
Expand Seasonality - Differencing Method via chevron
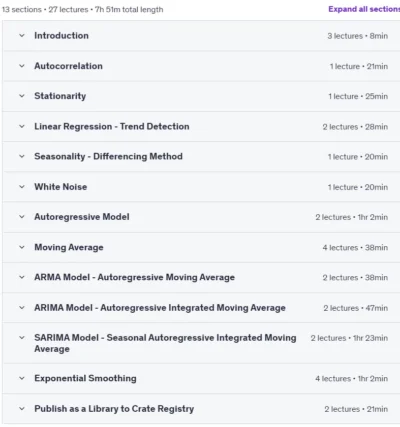pos(22,156)
